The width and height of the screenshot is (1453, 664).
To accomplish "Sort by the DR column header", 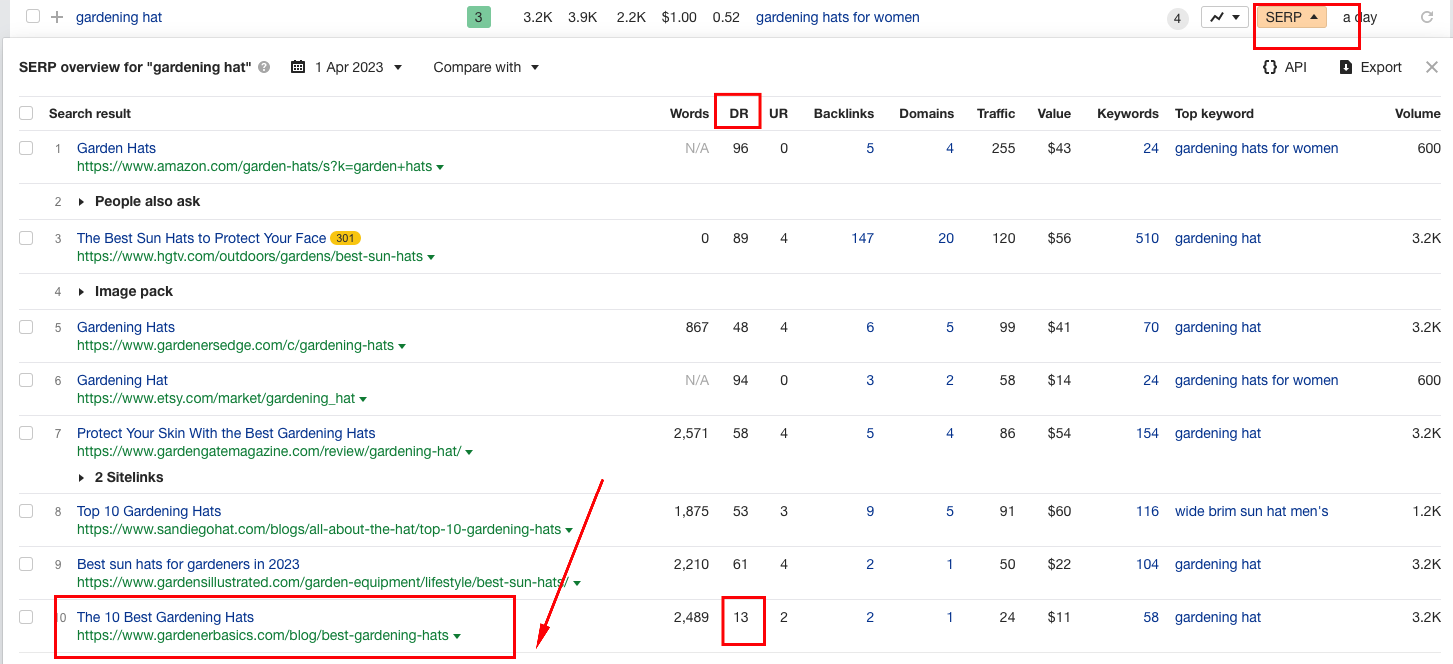I will (739, 113).
